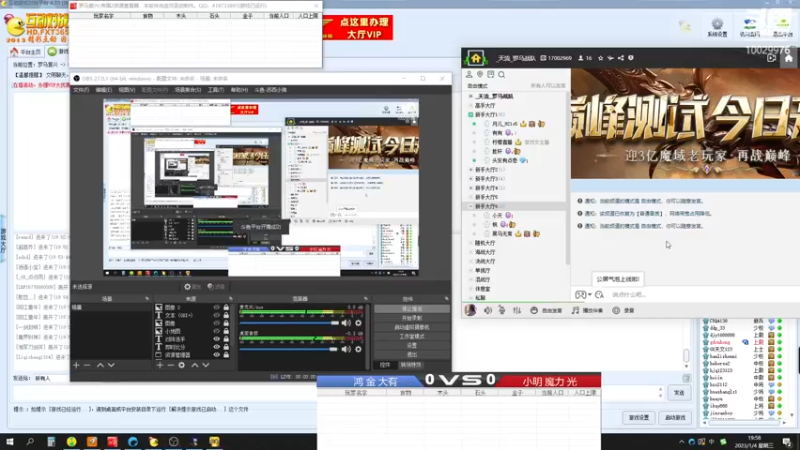Click the font style icon beside chat input
This screenshot has width=800, height=450.
(599, 295)
